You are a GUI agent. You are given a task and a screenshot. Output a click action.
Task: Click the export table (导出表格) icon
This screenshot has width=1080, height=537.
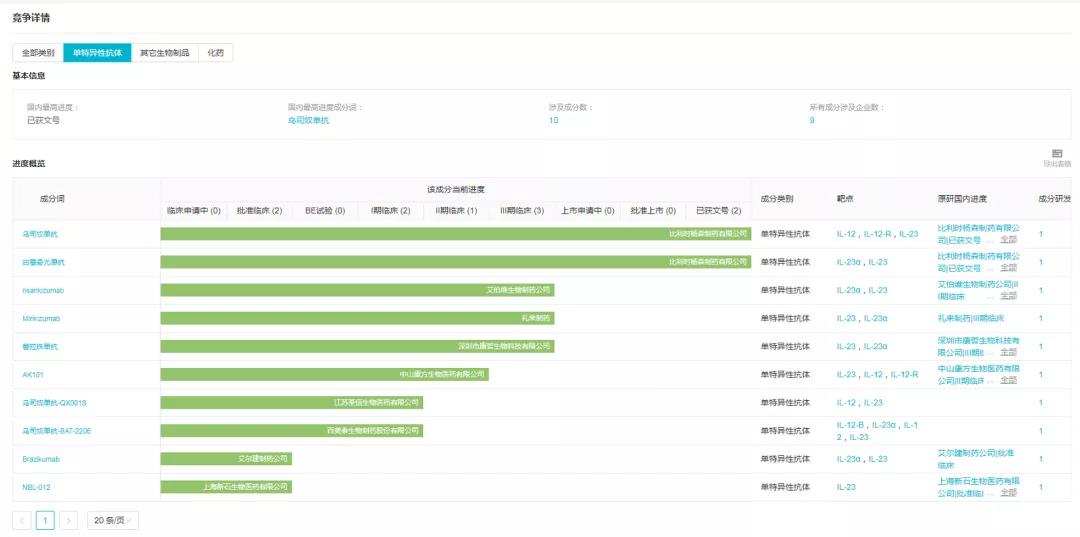[1056, 154]
